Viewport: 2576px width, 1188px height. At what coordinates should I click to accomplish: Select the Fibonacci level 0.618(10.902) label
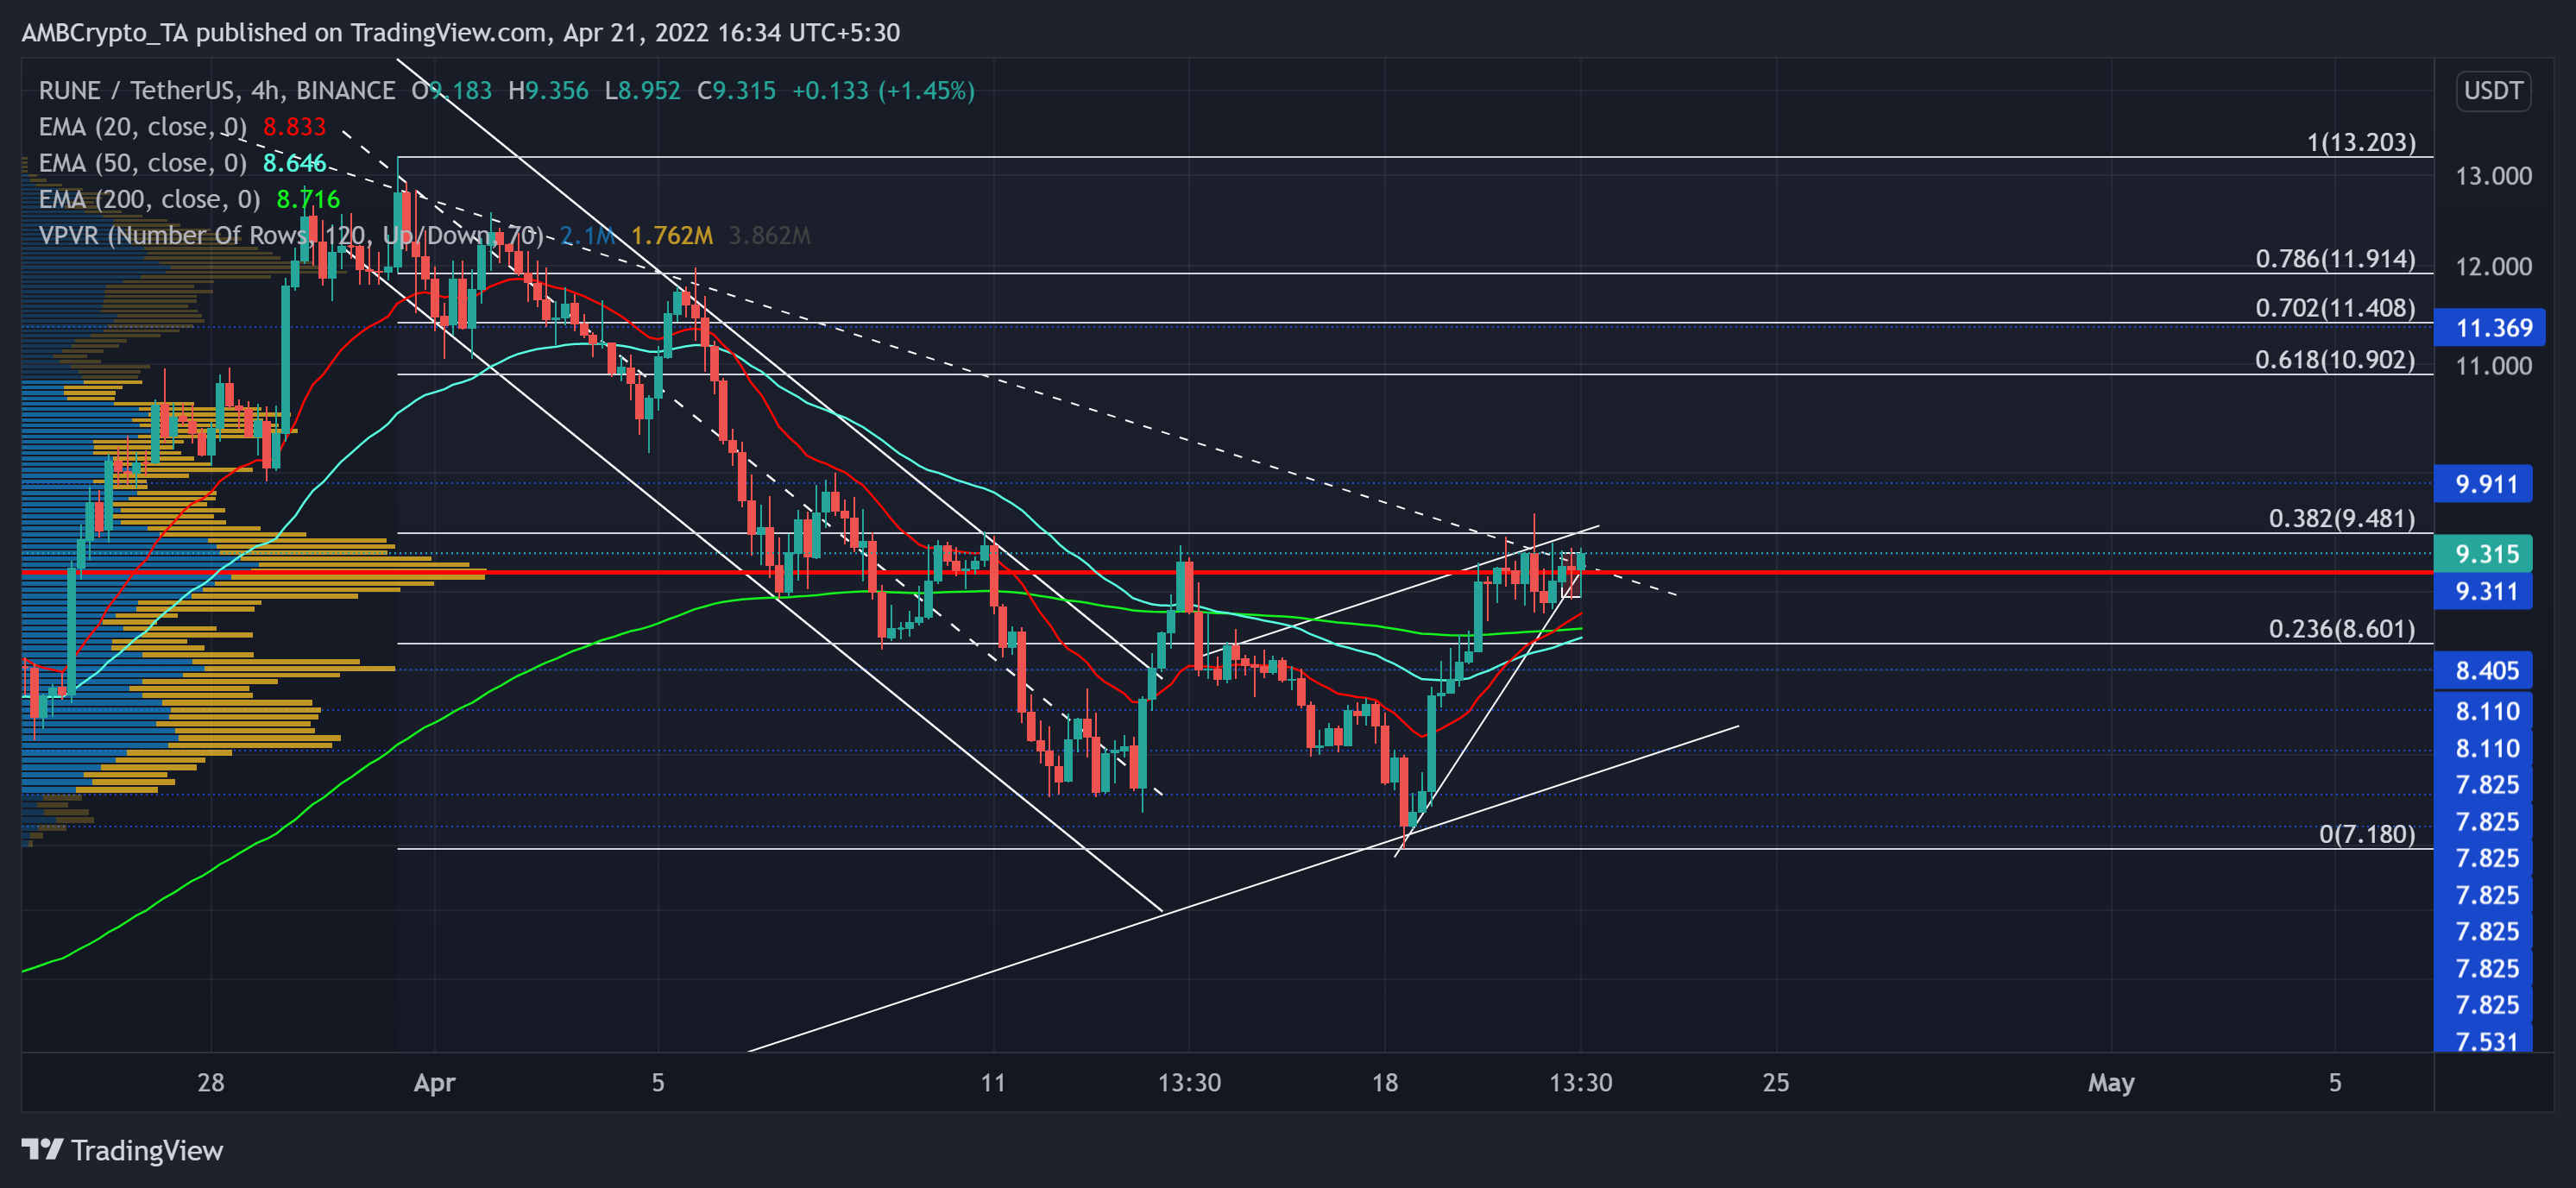[x=2335, y=360]
